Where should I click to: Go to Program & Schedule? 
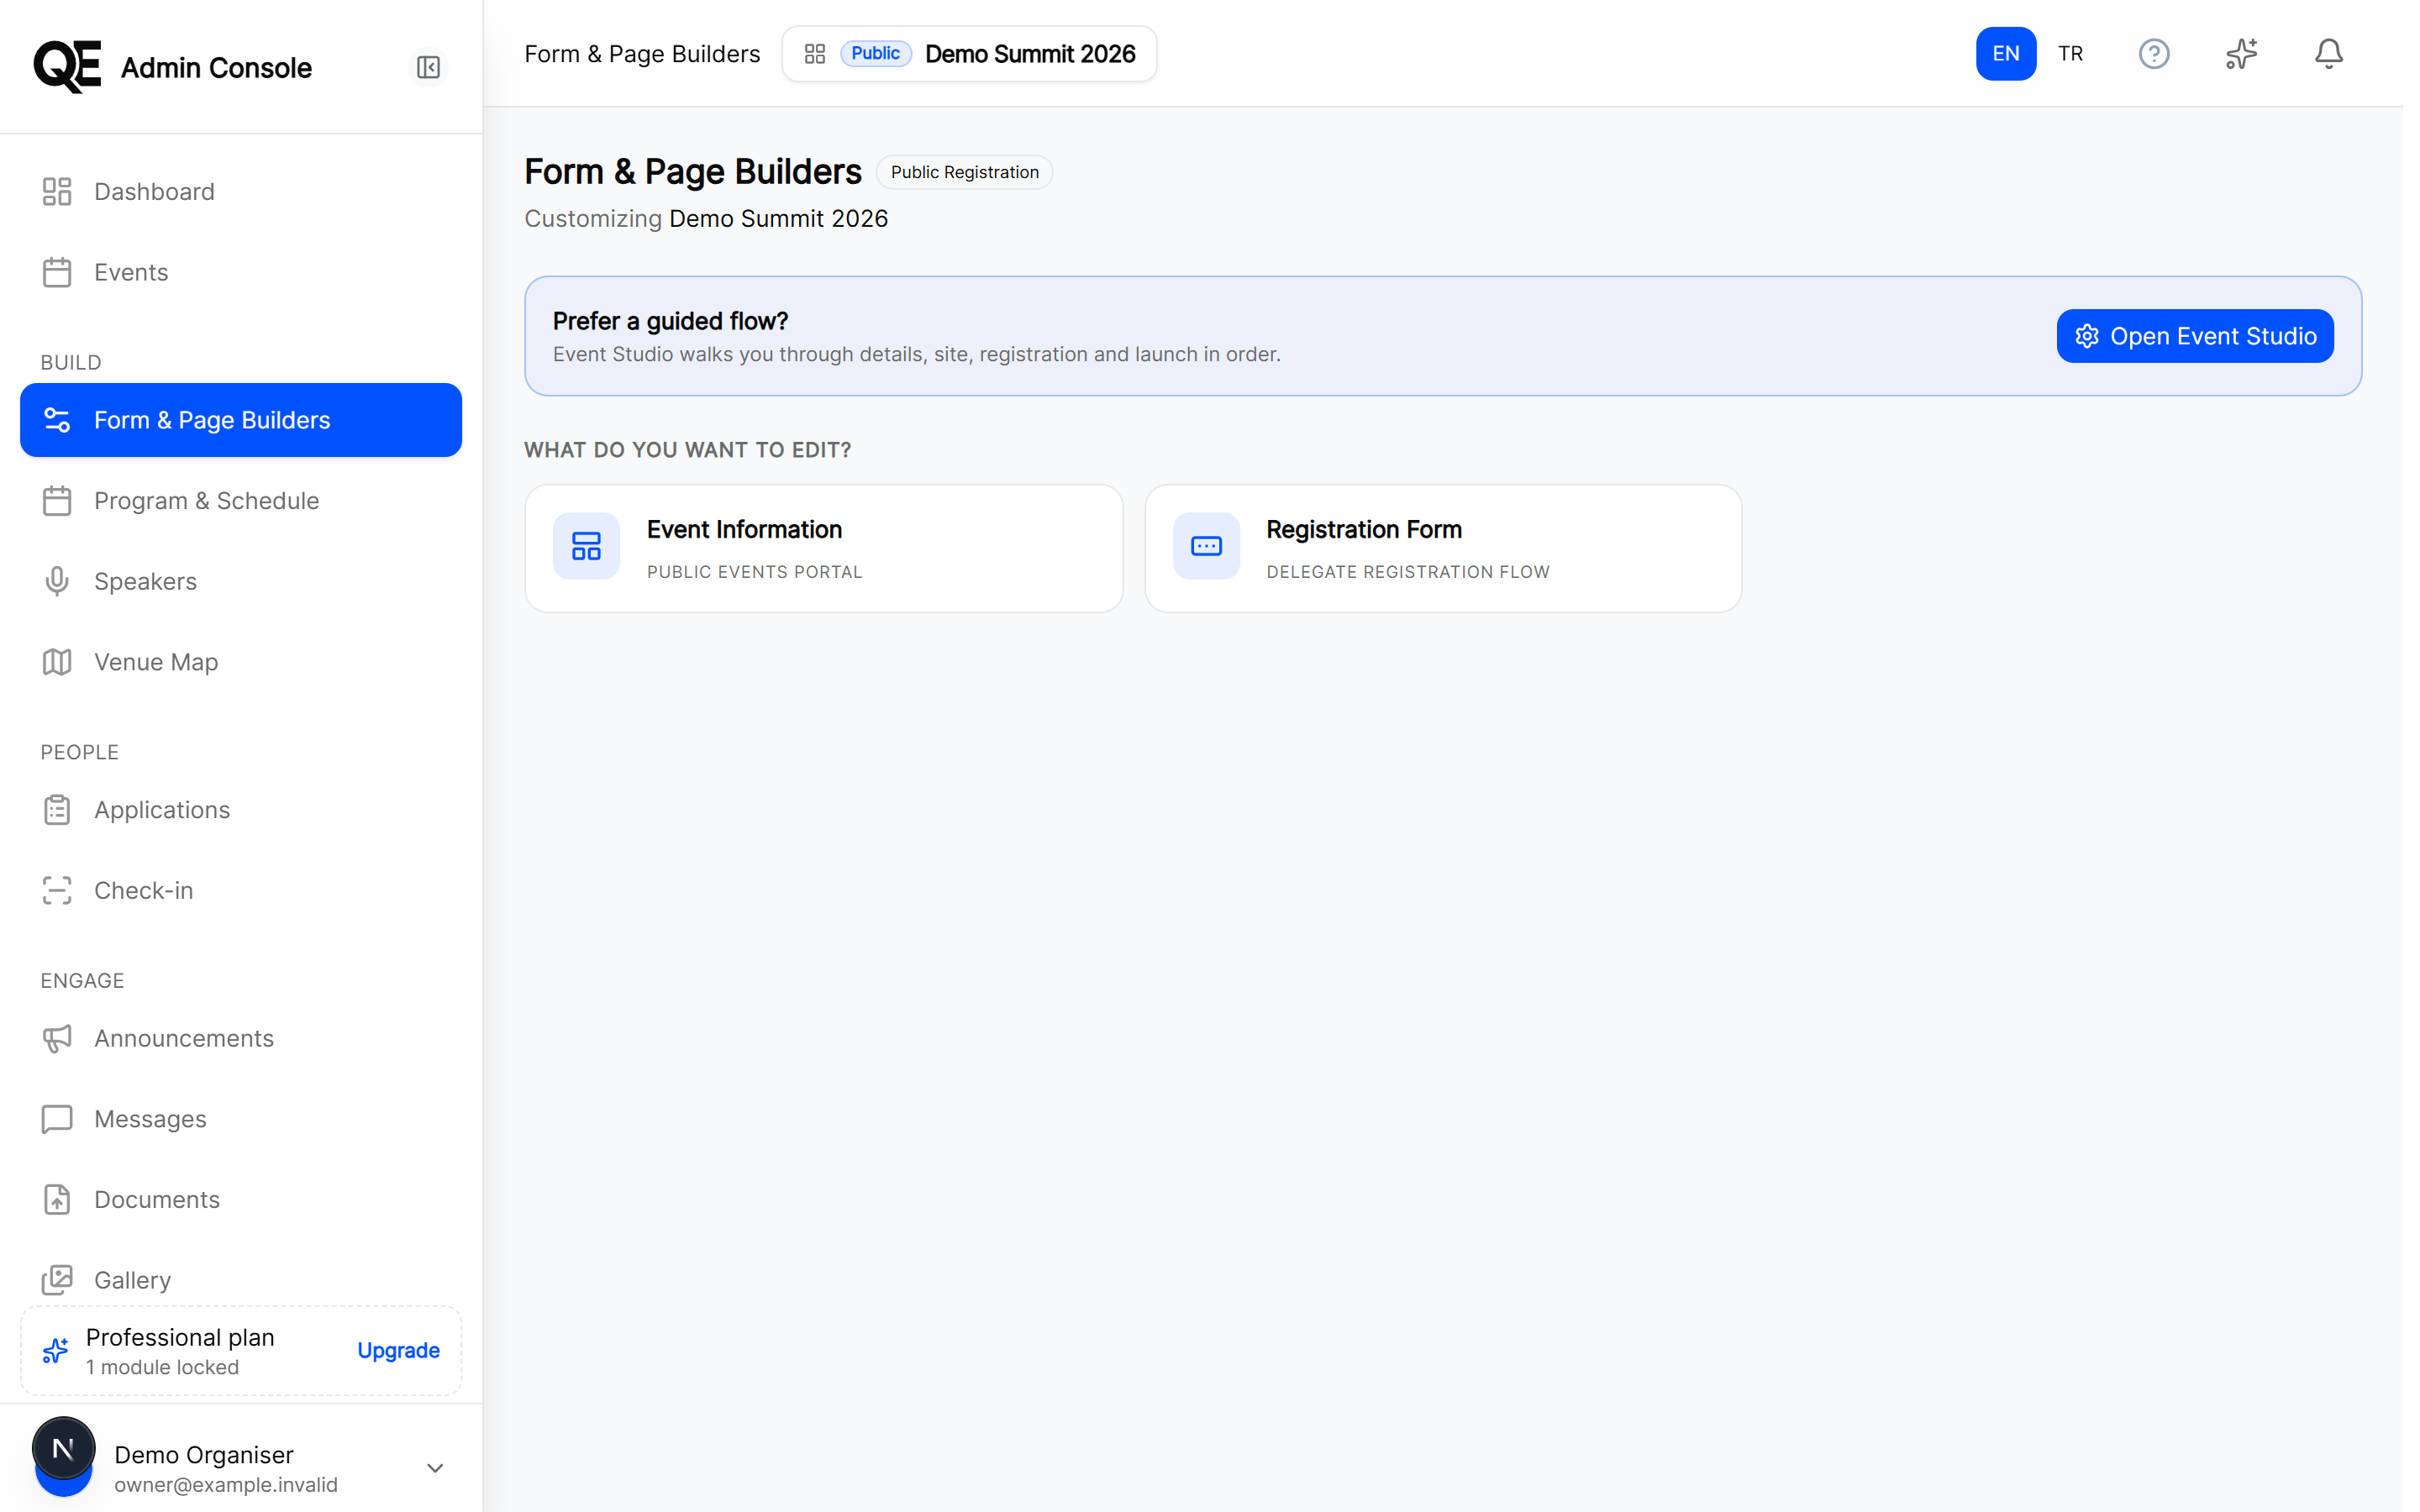[241, 501]
